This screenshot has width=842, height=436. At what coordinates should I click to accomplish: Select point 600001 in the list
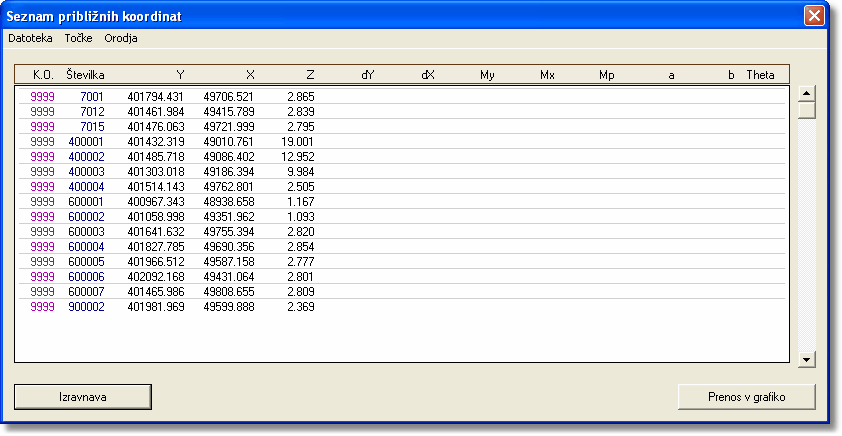pyautogui.click(x=86, y=202)
